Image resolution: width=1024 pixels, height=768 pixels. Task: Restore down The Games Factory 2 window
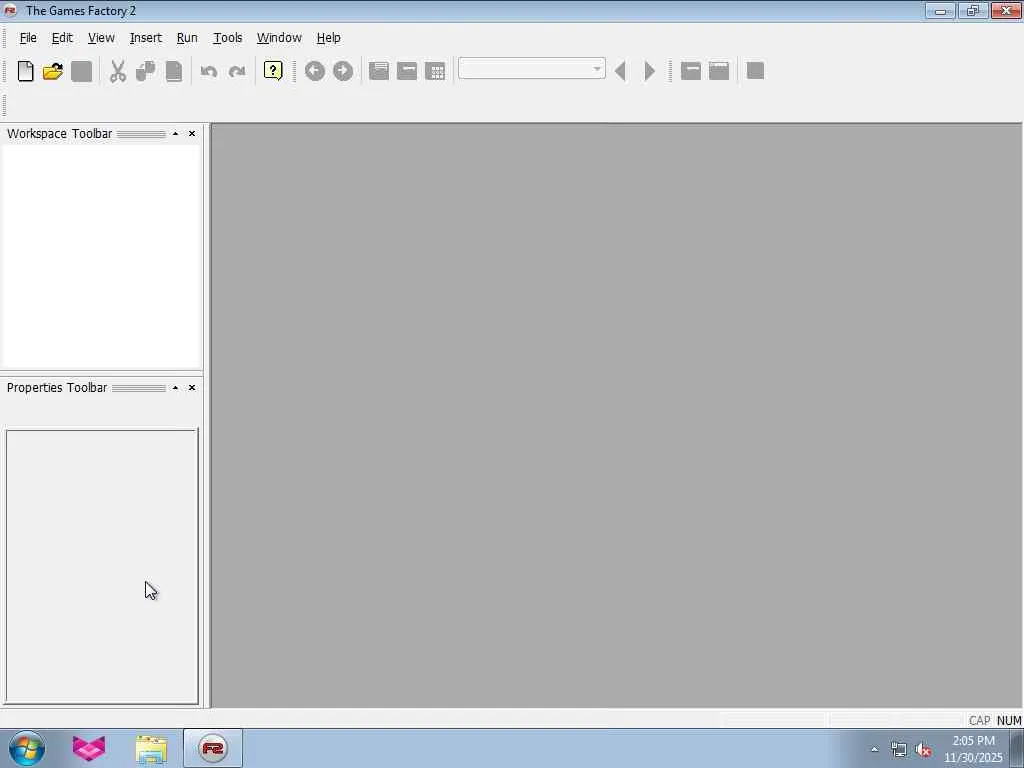[972, 10]
